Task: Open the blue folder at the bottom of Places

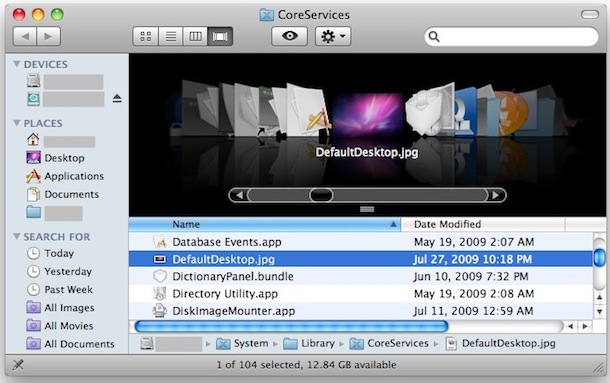Action: click(33, 212)
